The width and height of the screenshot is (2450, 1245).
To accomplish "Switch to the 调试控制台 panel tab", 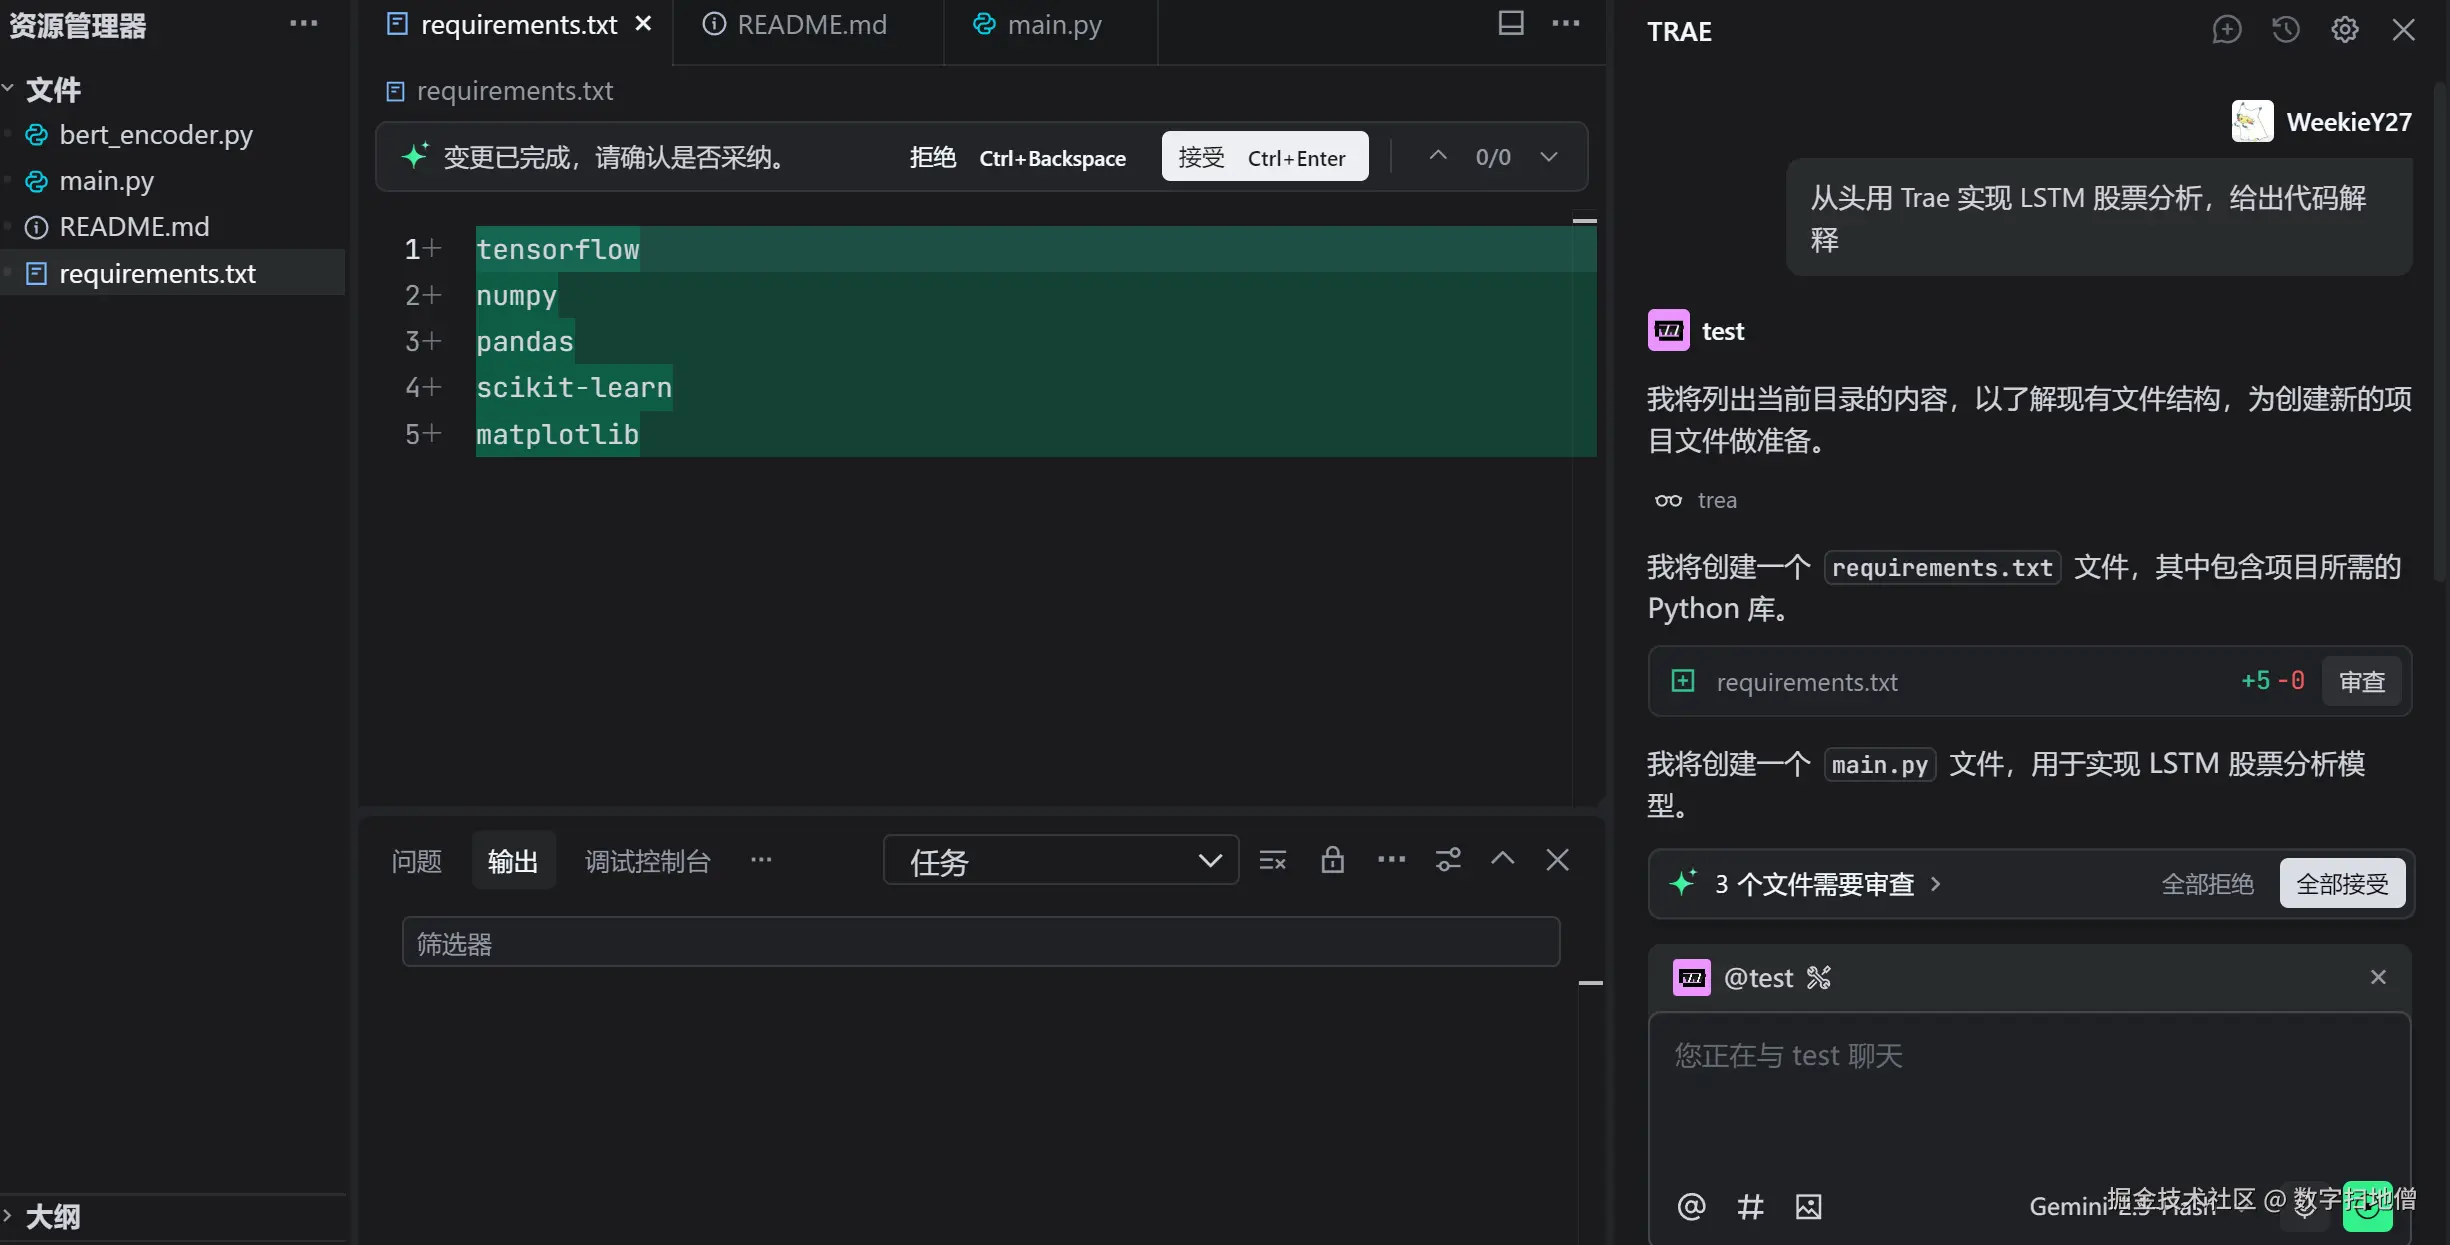I will point(647,861).
